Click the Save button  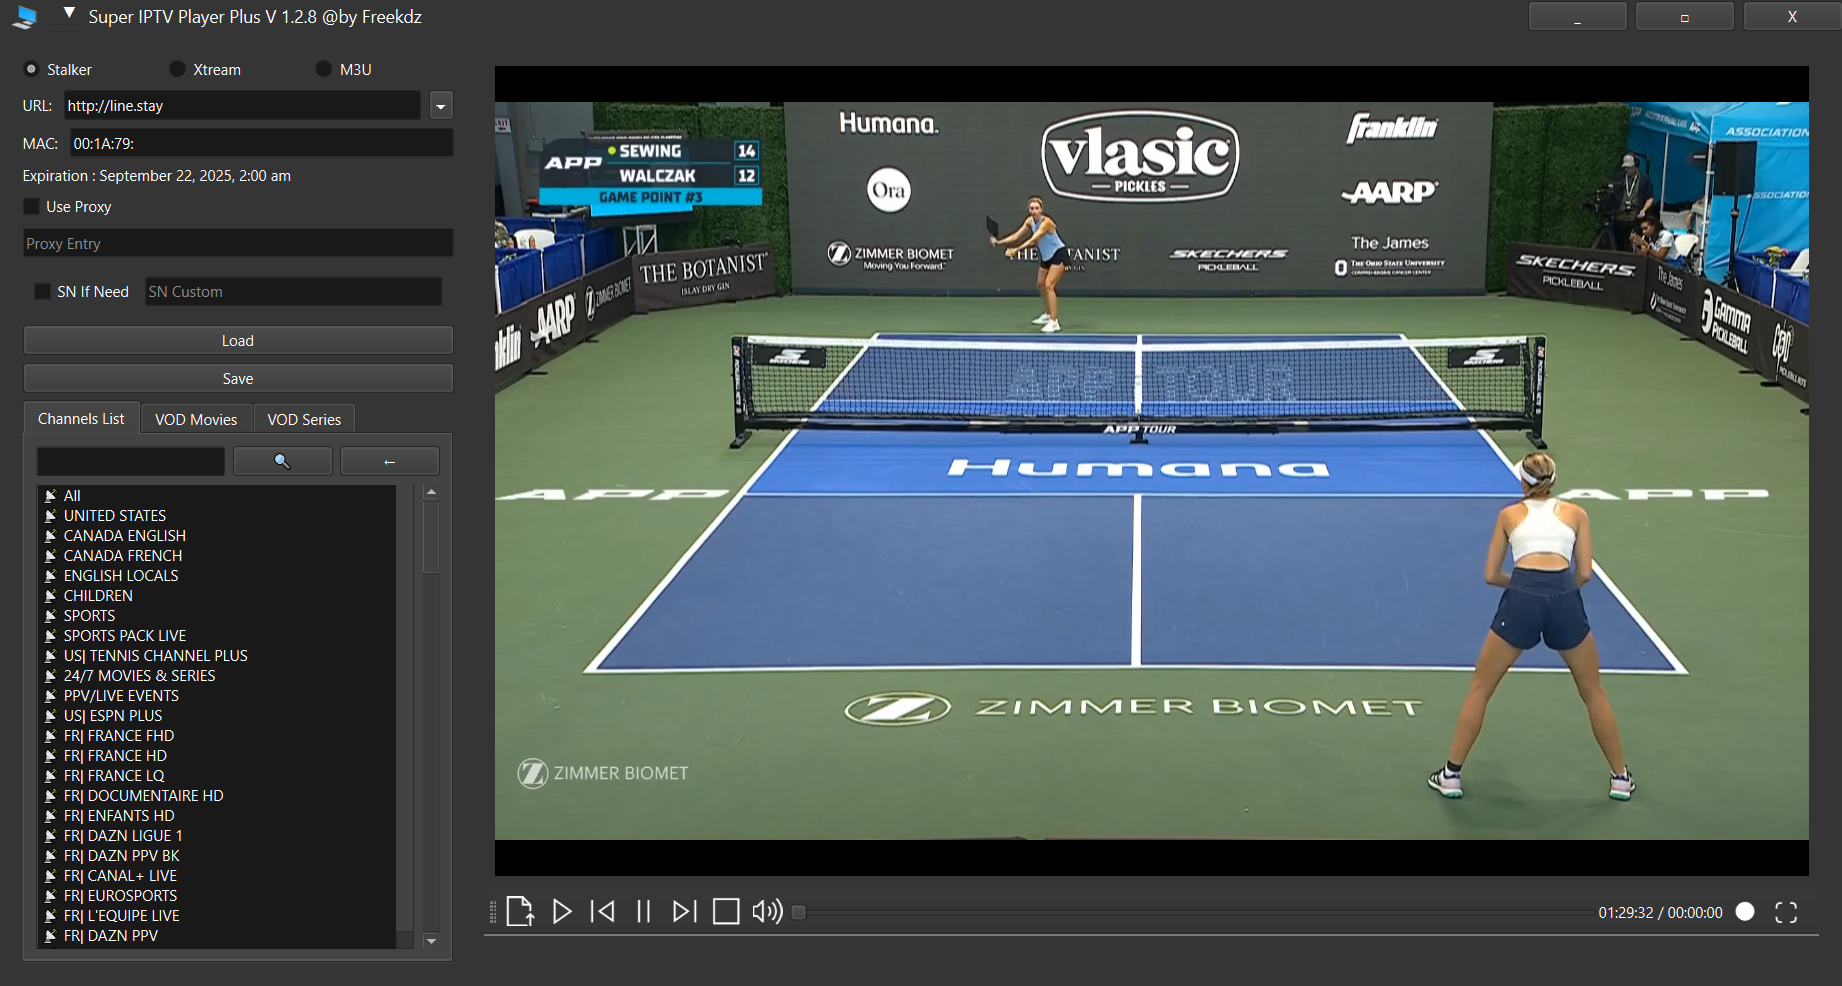[x=238, y=378]
